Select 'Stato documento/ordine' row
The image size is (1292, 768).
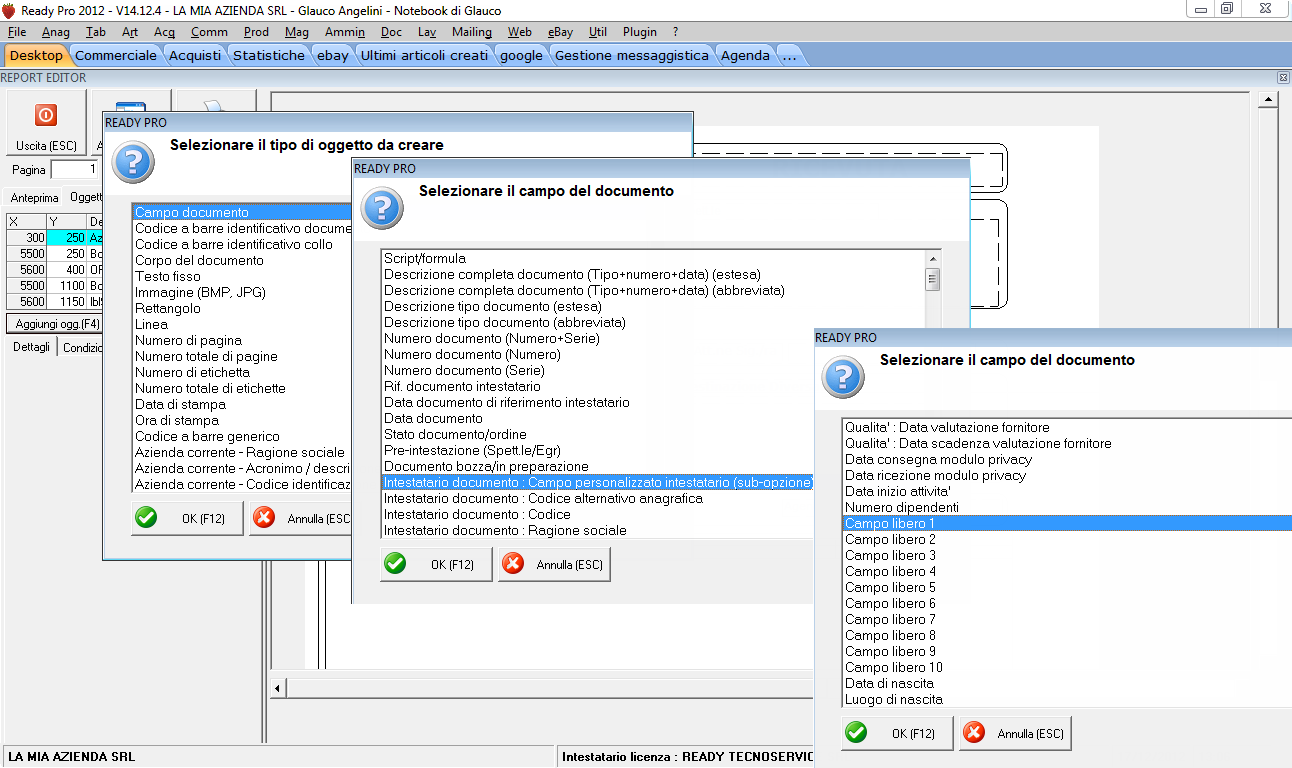click(x=598, y=434)
